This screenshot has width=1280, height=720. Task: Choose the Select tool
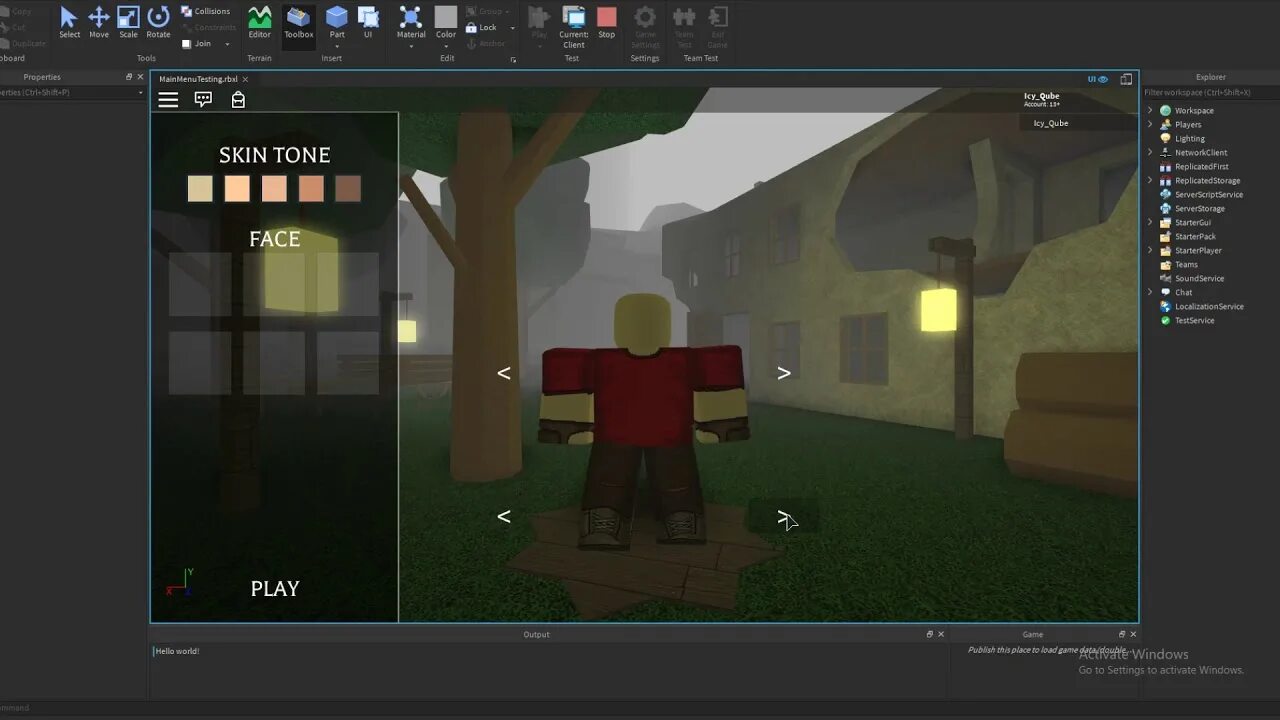coord(69,22)
